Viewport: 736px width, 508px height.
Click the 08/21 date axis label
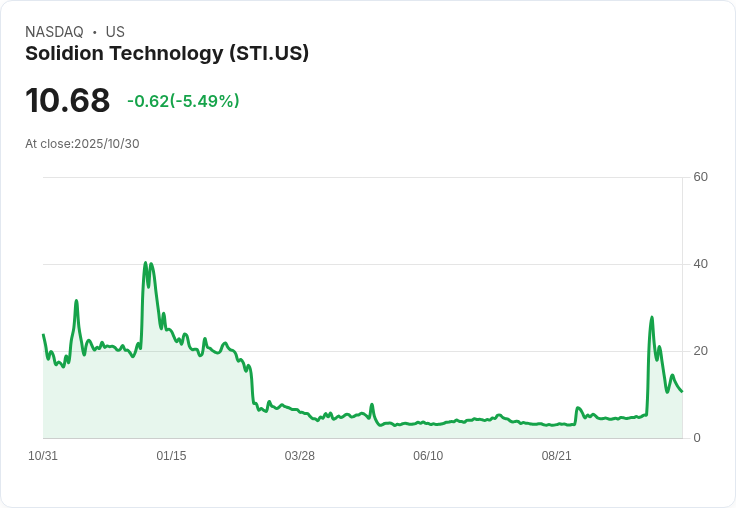556,456
